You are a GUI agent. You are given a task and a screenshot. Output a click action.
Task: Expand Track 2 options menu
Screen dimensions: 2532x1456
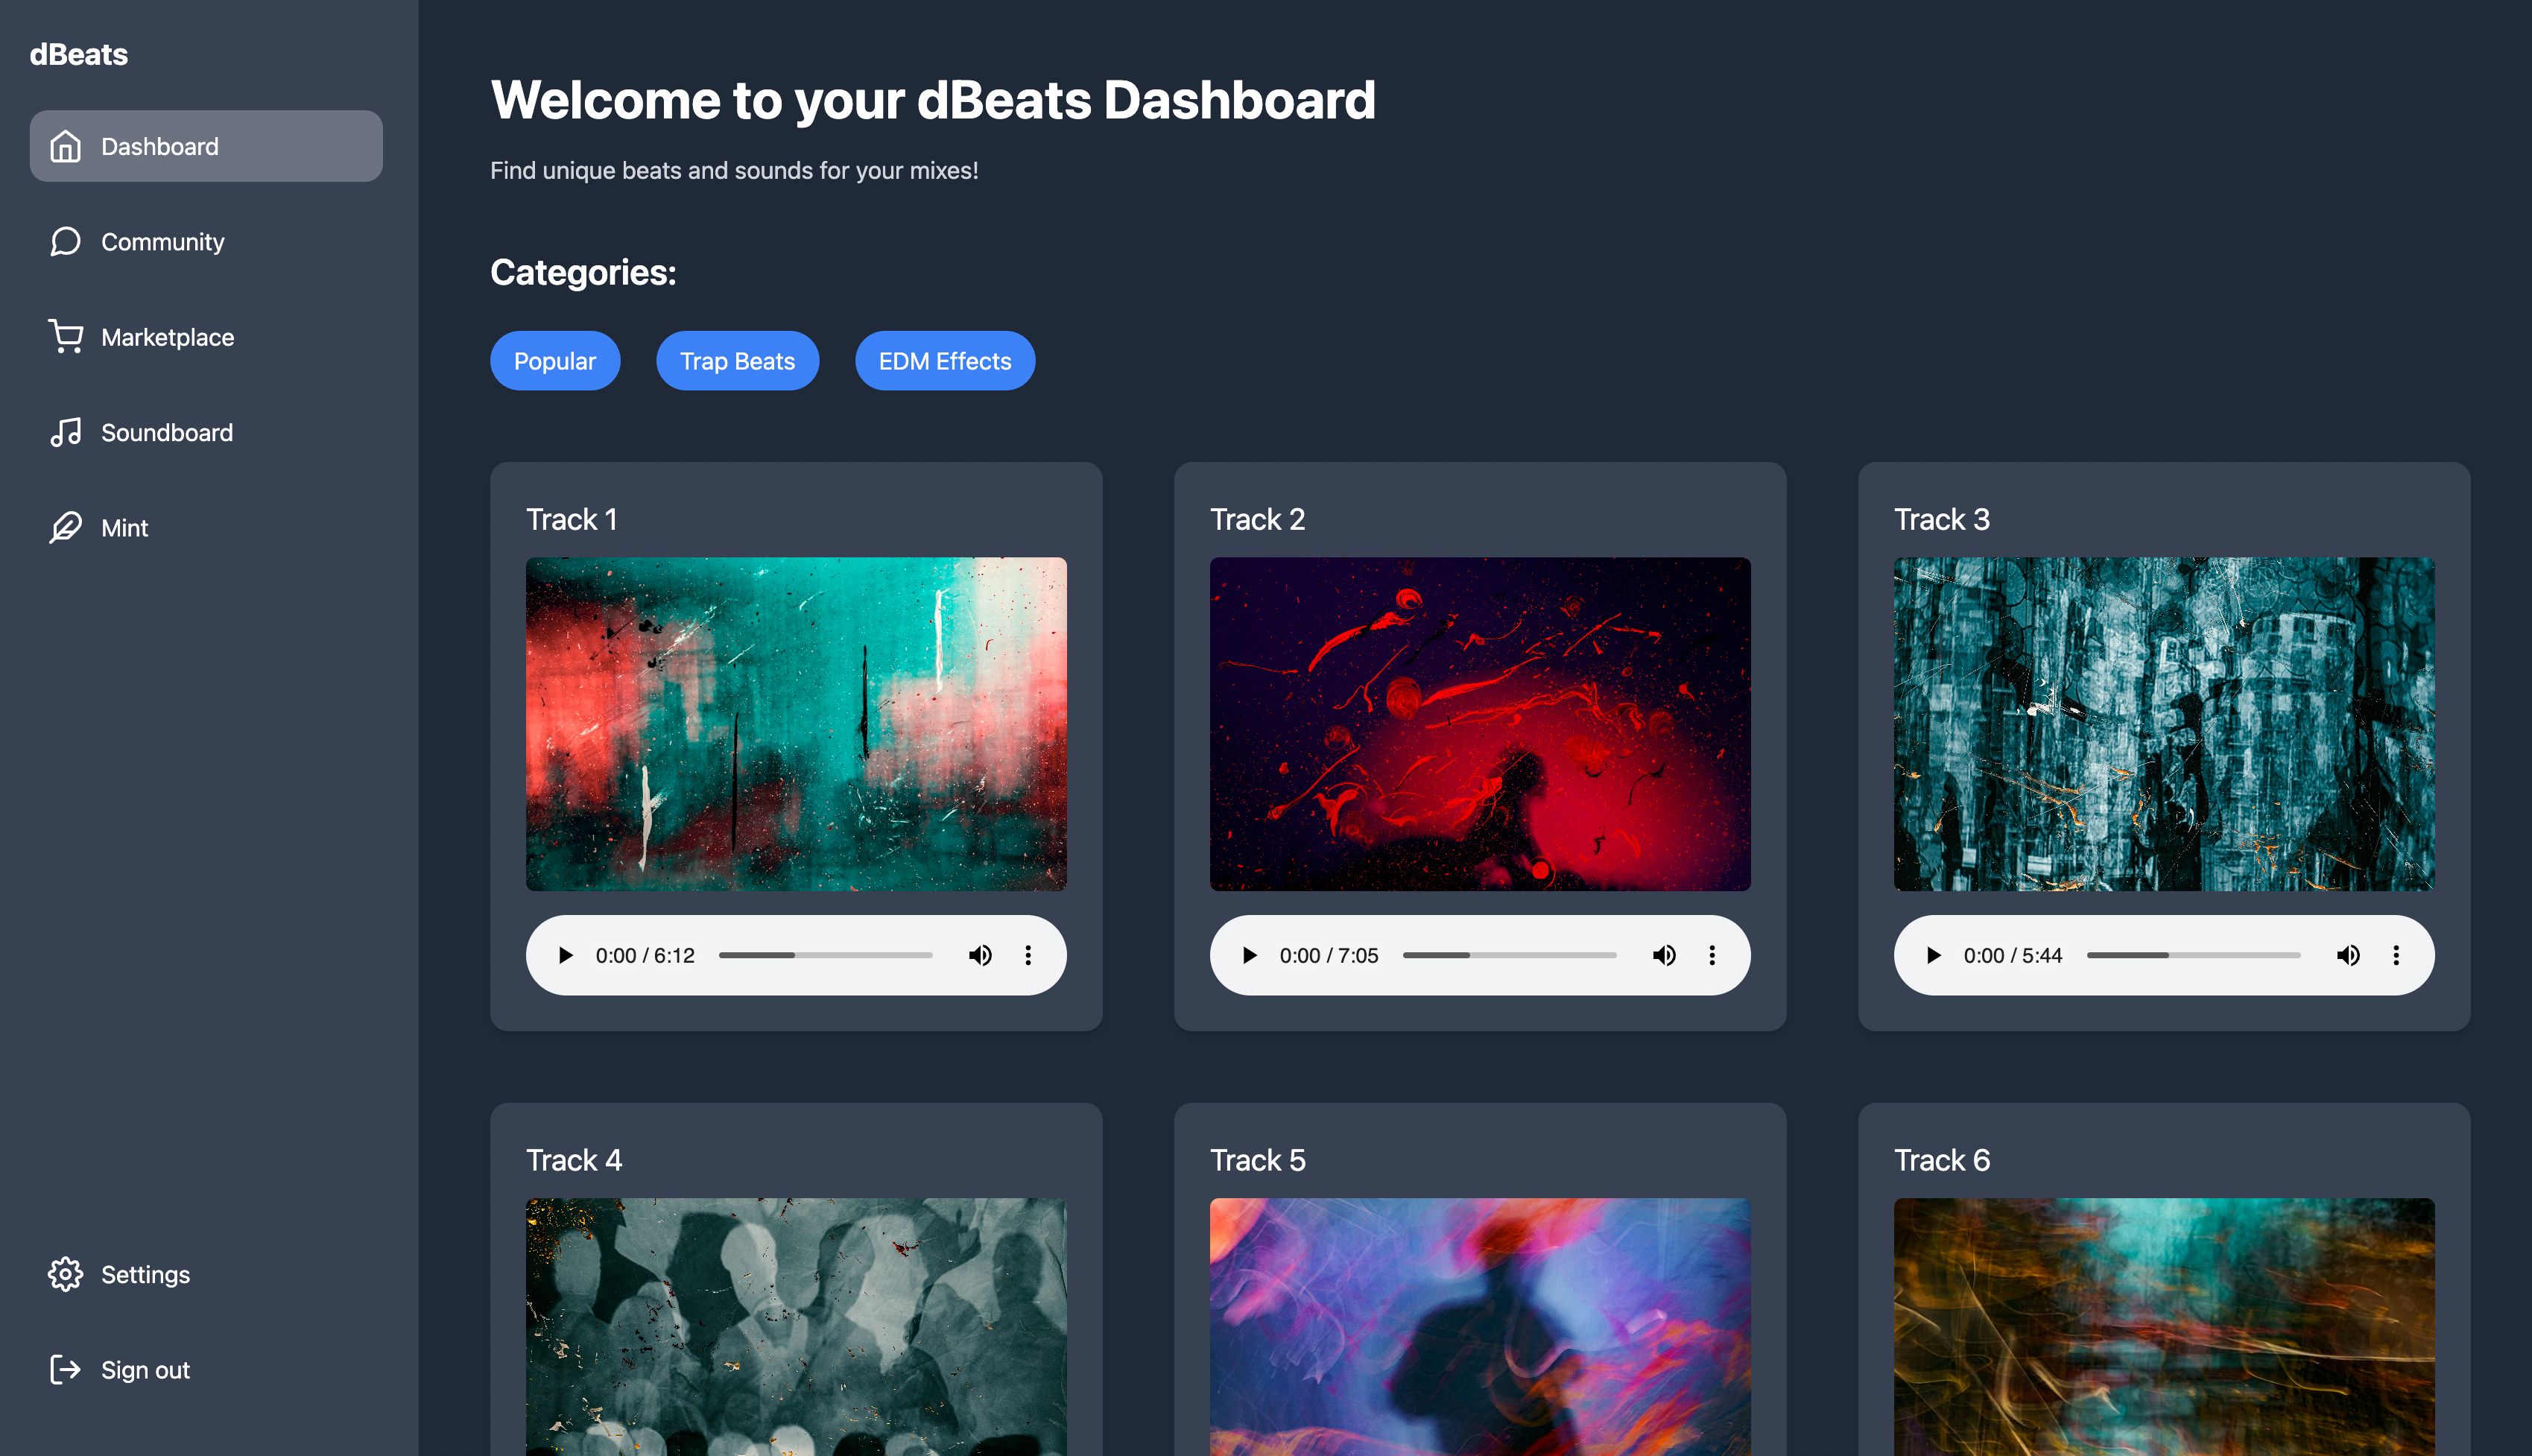click(x=1711, y=953)
